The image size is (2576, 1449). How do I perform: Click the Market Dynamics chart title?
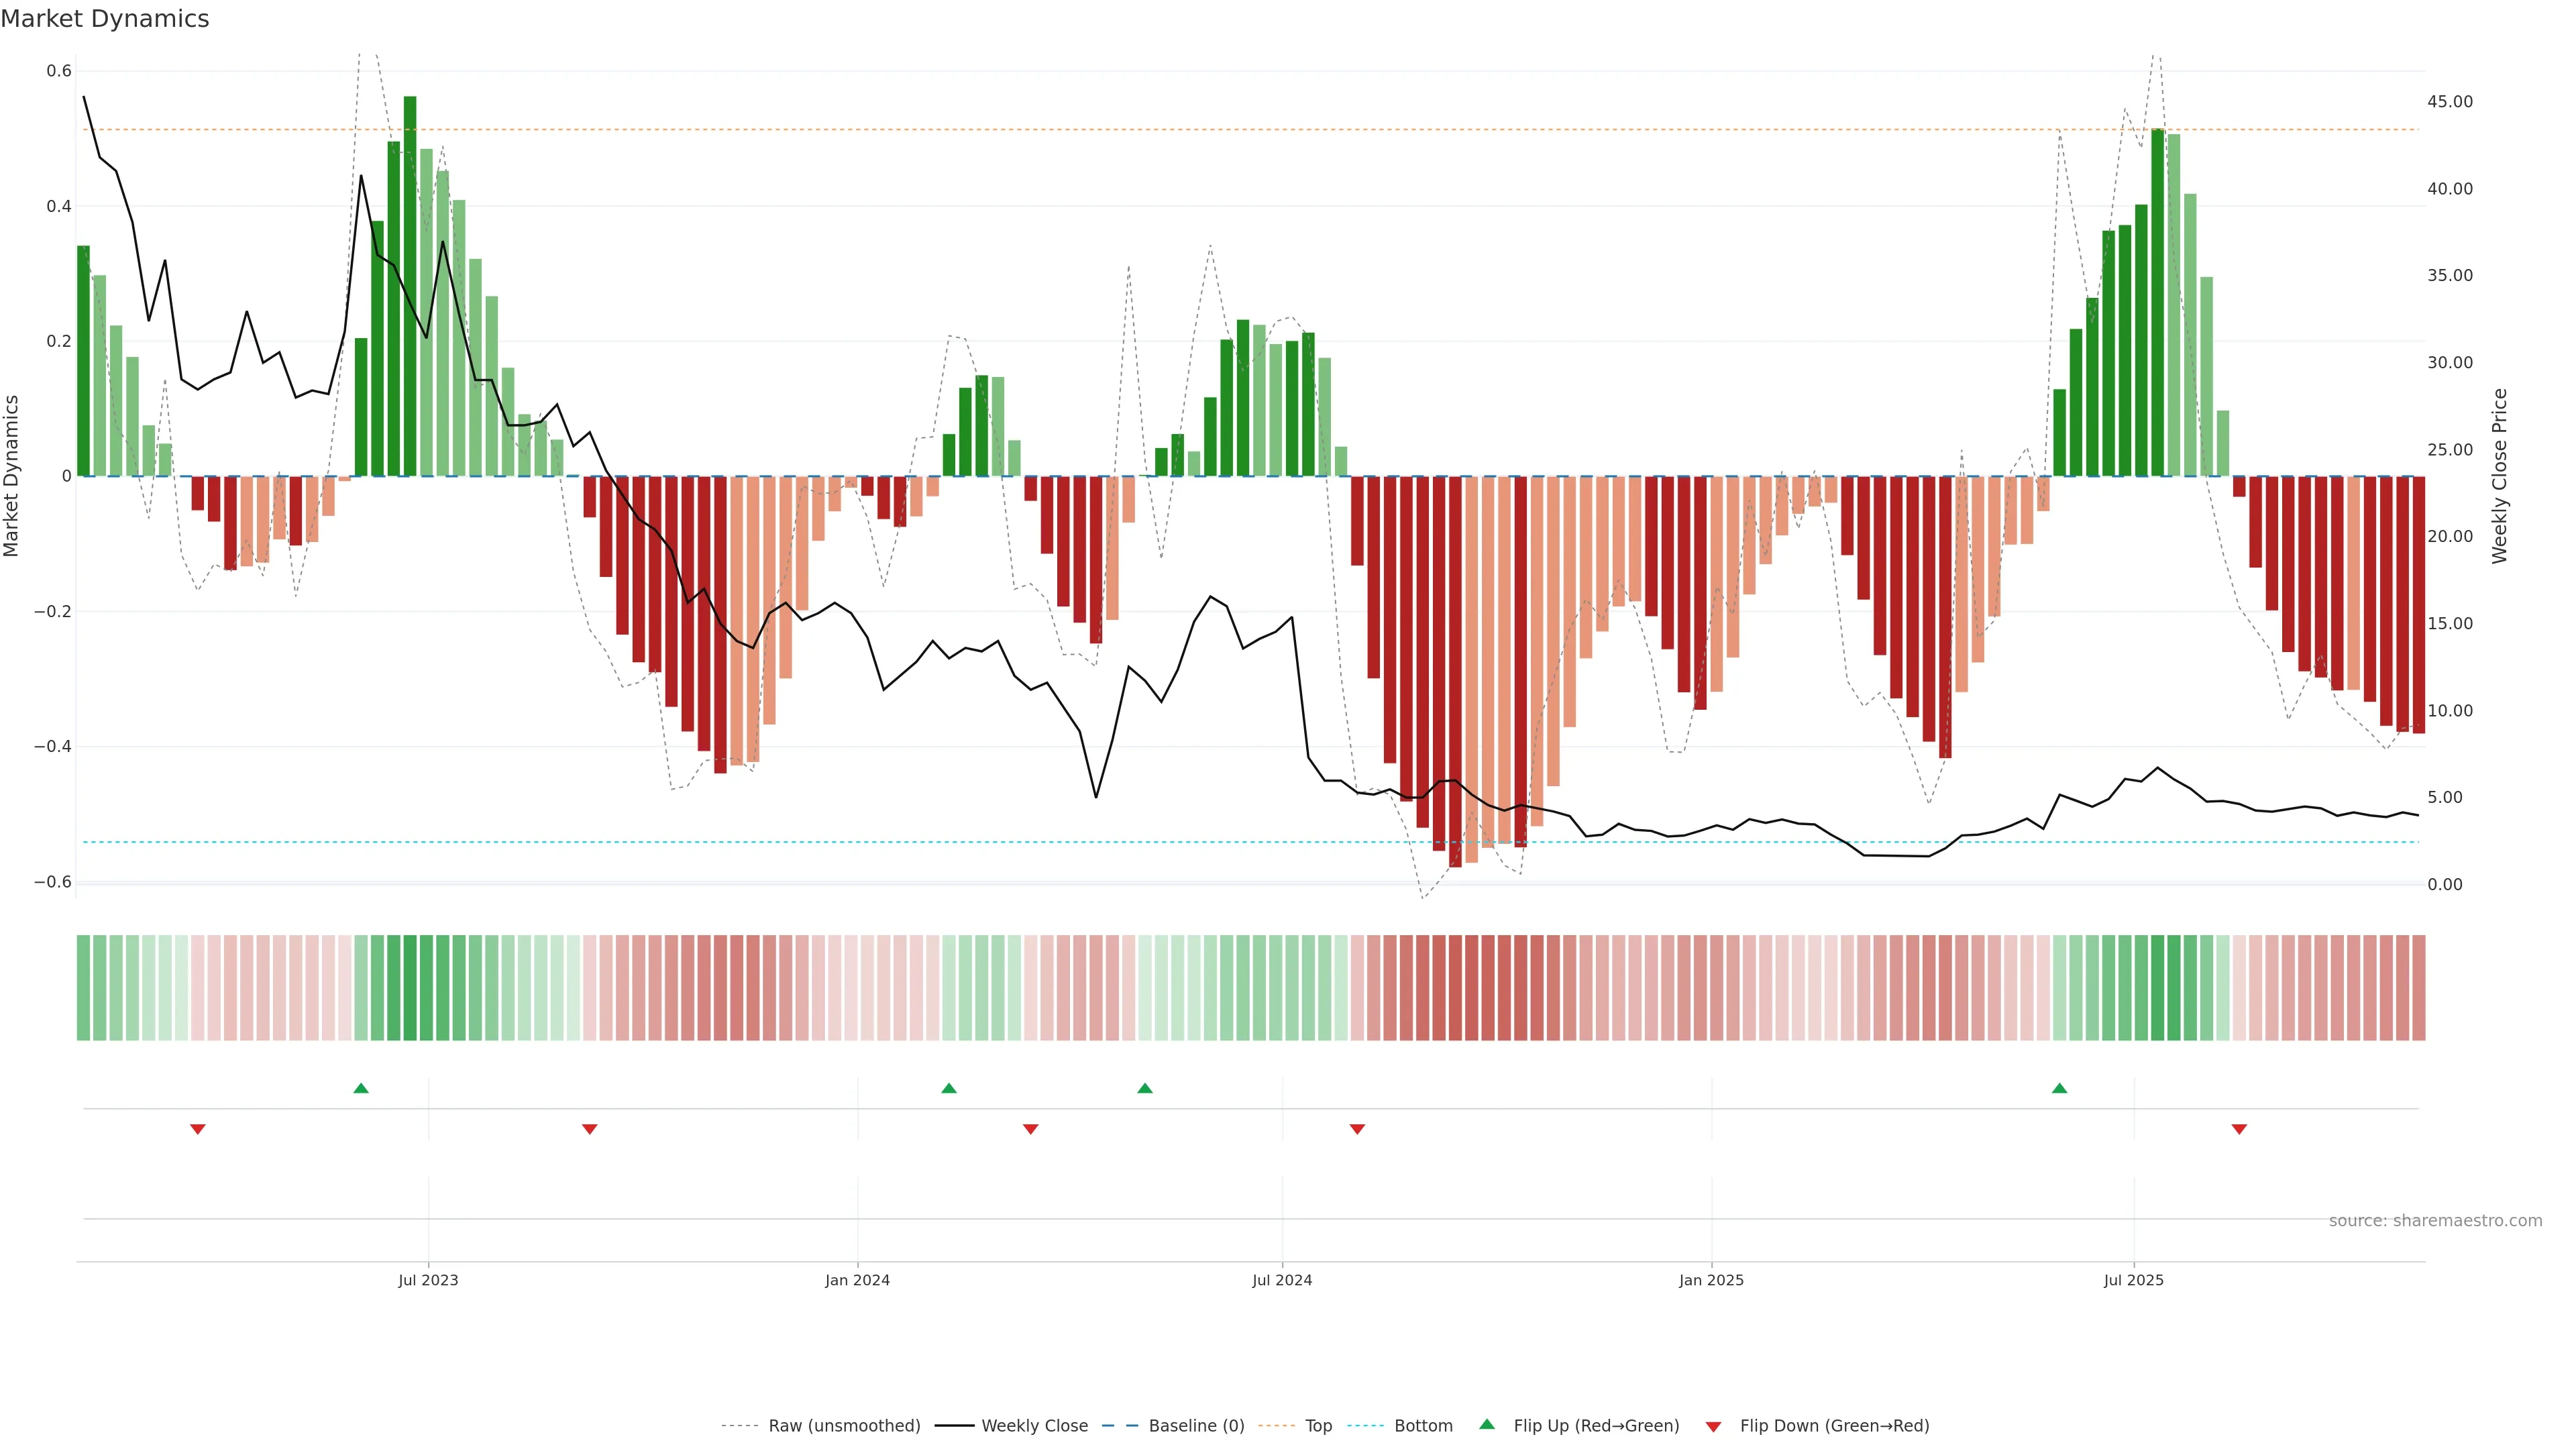point(105,19)
